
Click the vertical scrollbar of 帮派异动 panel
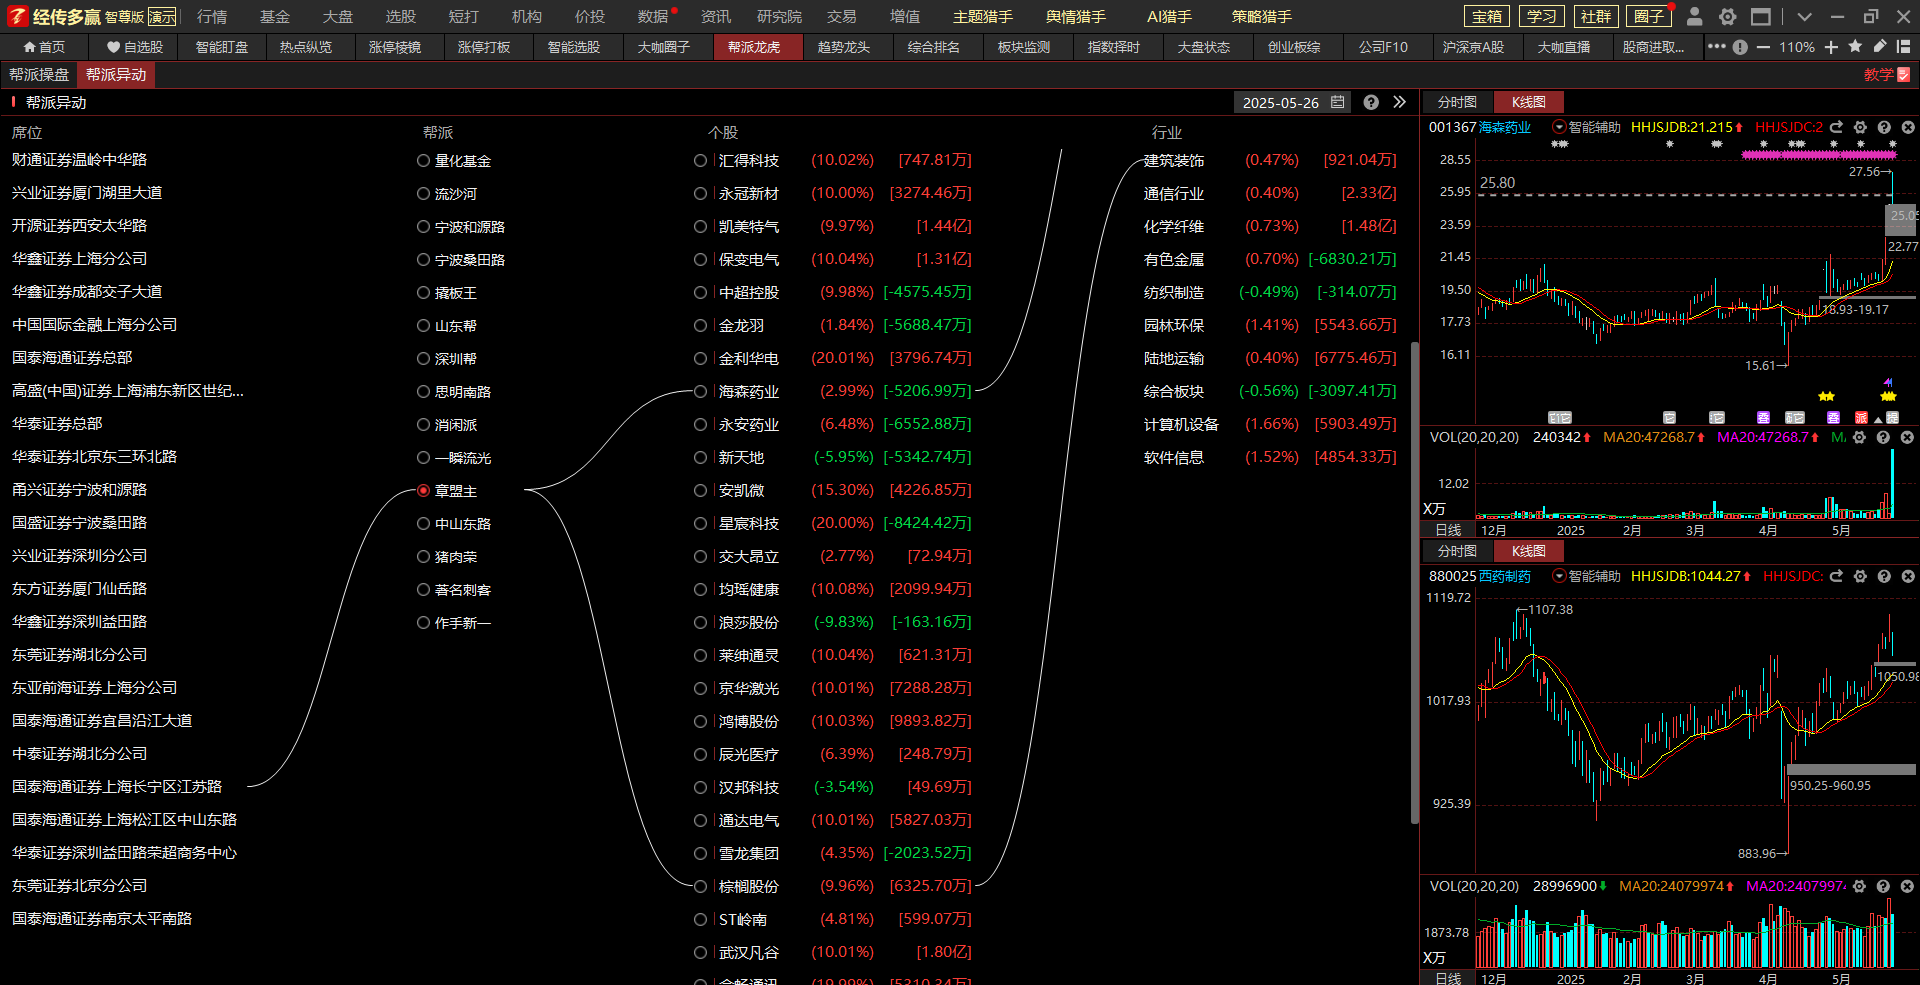point(1414,583)
